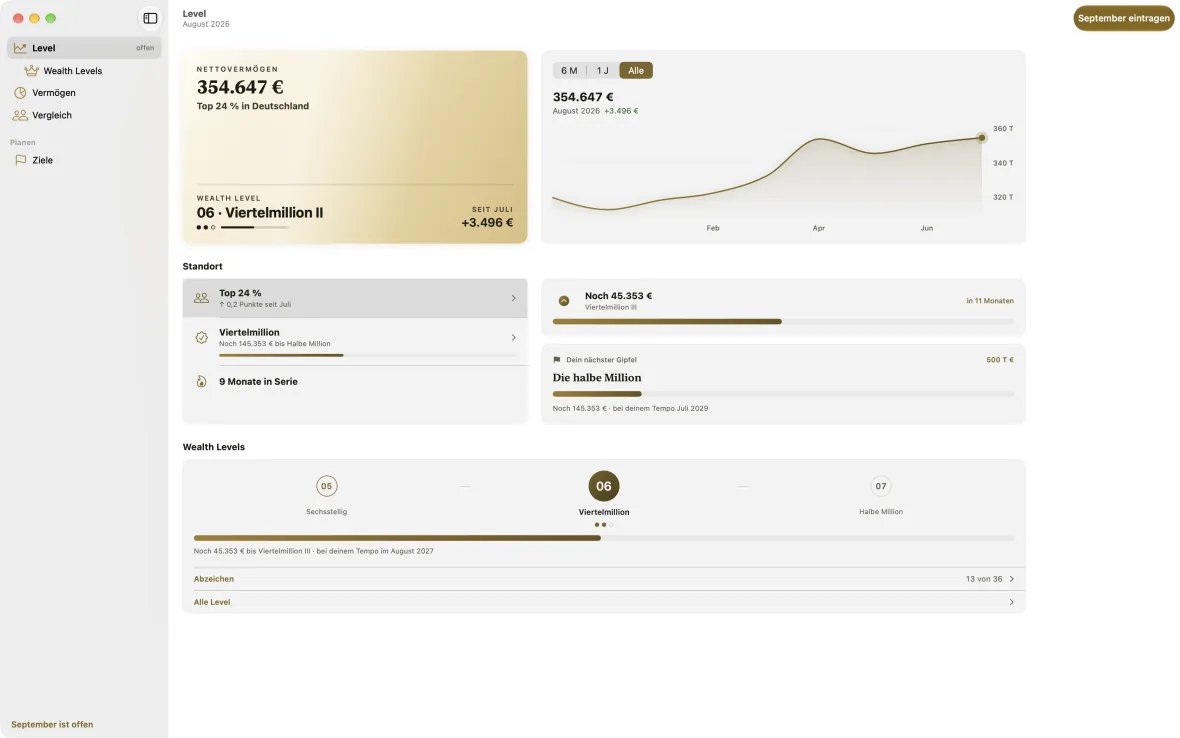This screenshot has height=738, width=1180.
Task: Click progress bar under Noch 45.353 €
Action: pos(783,321)
